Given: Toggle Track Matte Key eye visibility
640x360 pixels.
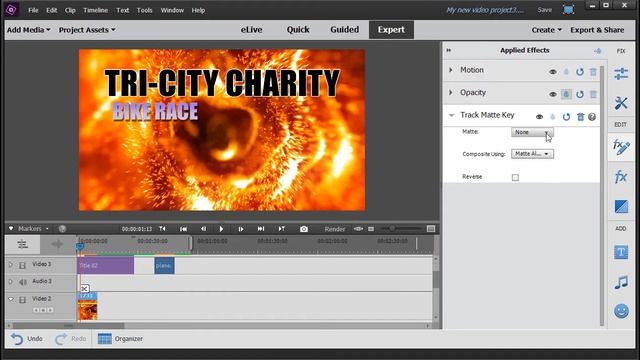Looking at the screenshot, I should pyautogui.click(x=539, y=117).
